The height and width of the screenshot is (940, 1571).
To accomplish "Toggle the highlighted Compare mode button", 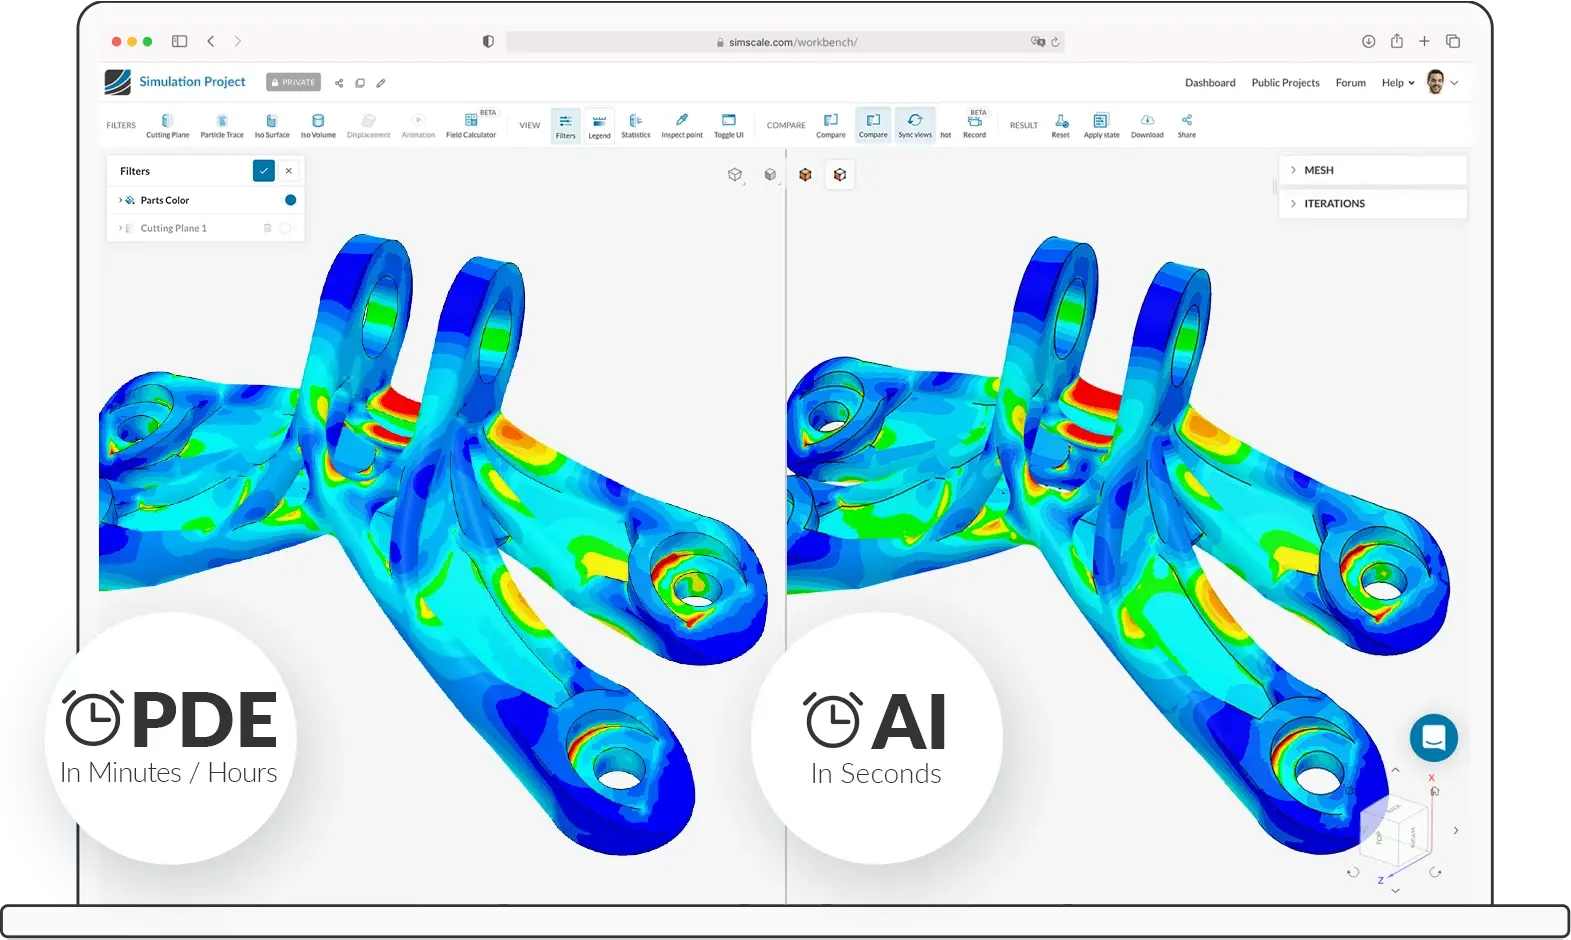I will (x=873, y=126).
